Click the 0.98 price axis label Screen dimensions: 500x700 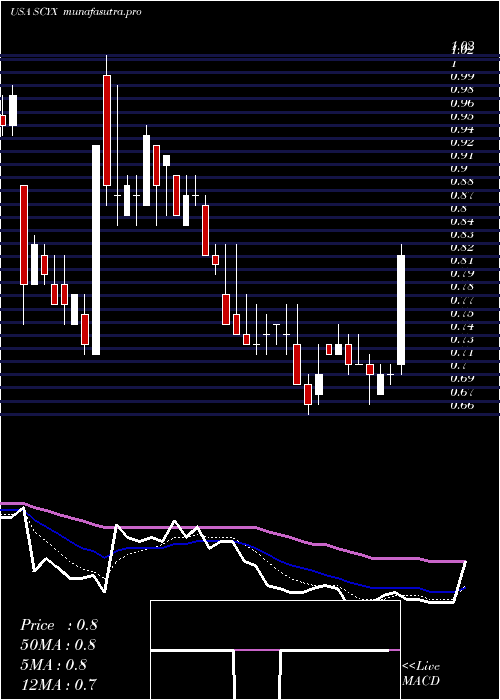point(462,90)
